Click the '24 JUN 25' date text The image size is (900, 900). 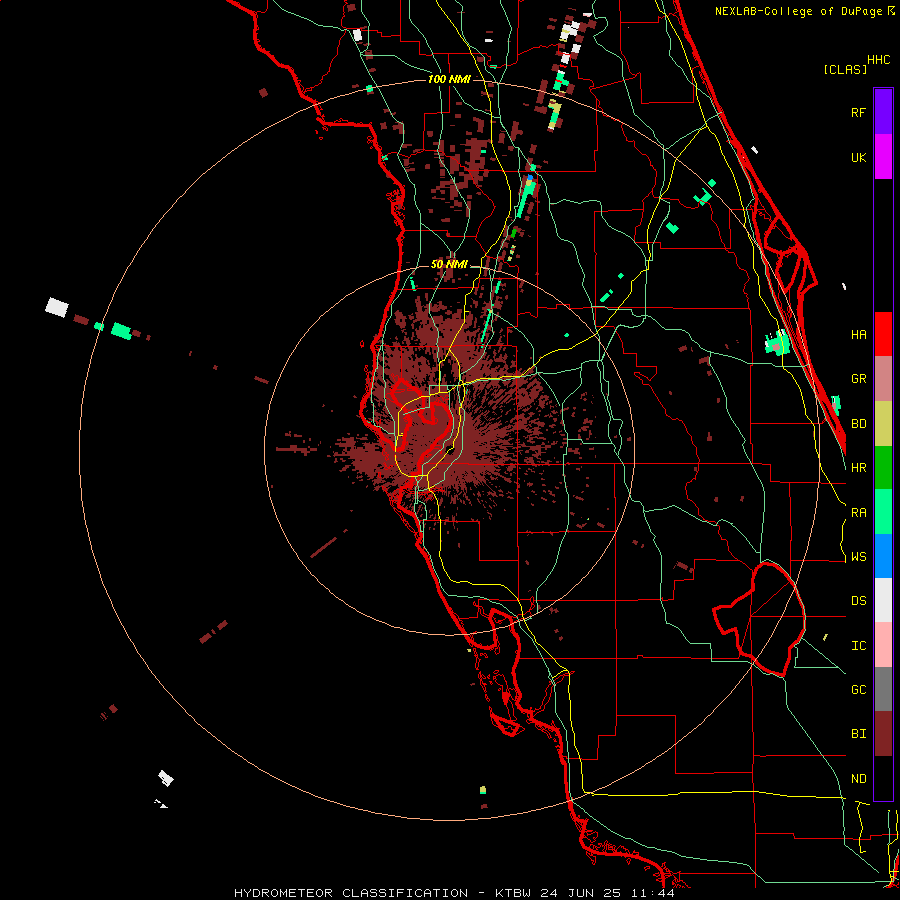click(x=581, y=893)
